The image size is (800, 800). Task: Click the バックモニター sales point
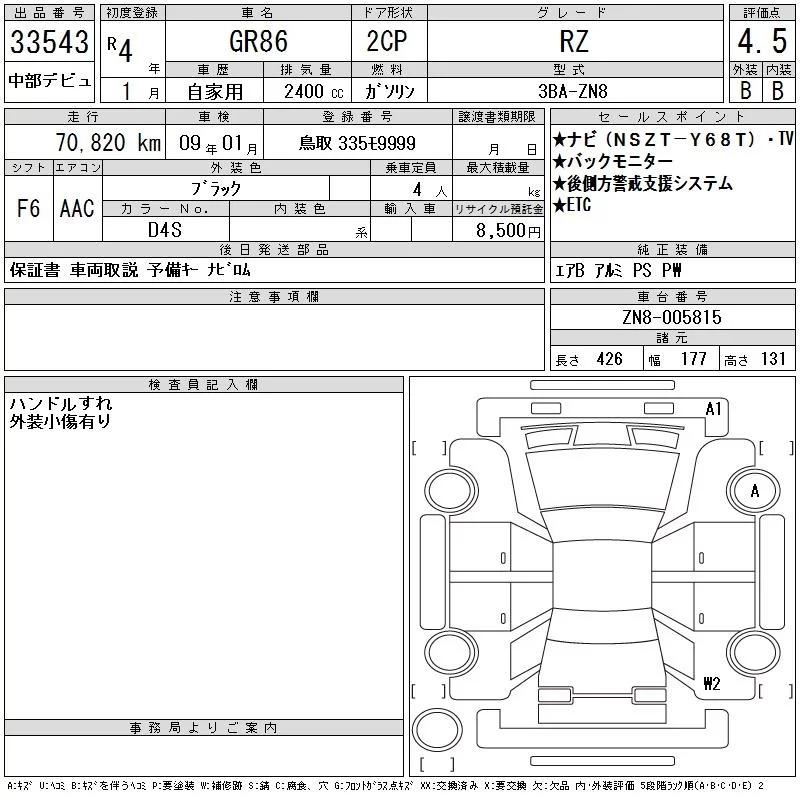point(613,161)
